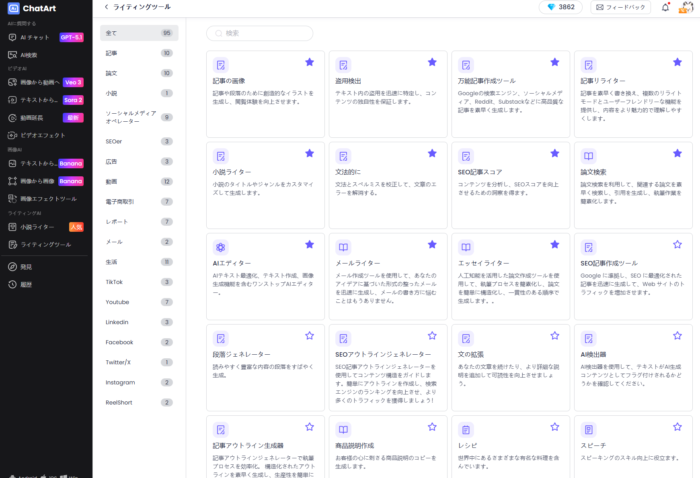Select the Facebook category filter
Viewport: 700px width, 478px height.
[x=139, y=342]
